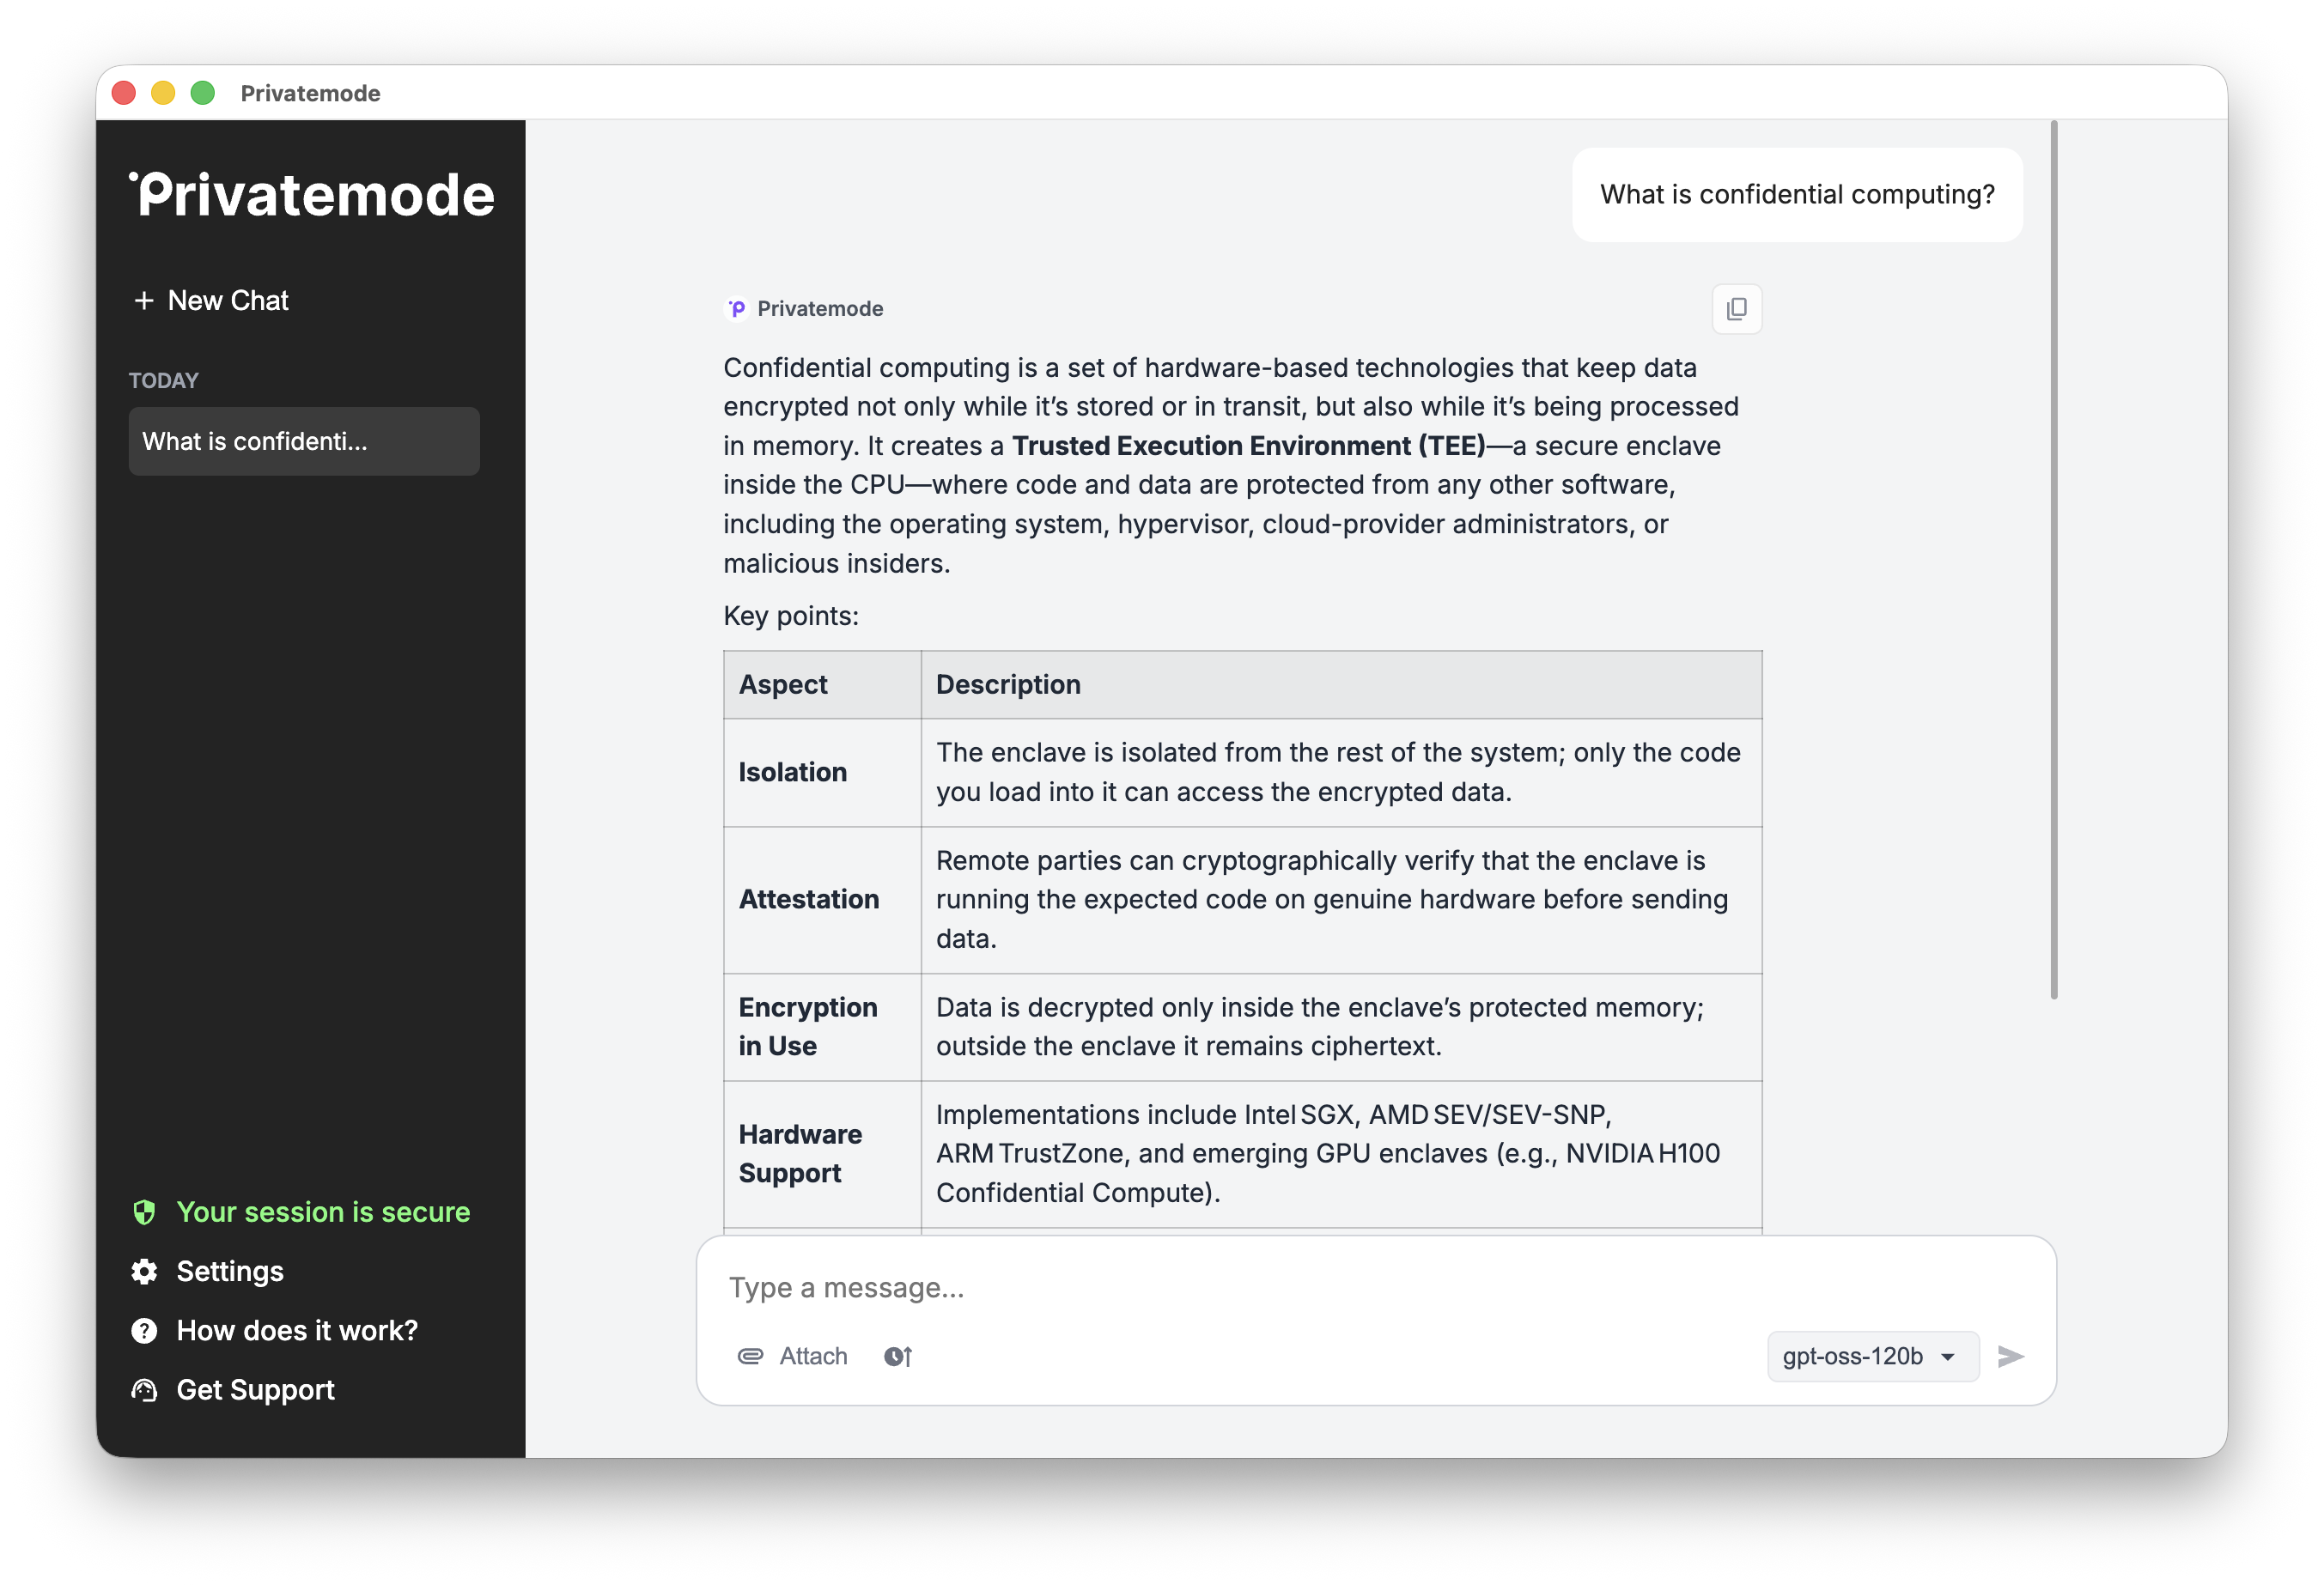
Task: Send the message with the arrow icon
Action: pyautogui.click(x=2011, y=1356)
